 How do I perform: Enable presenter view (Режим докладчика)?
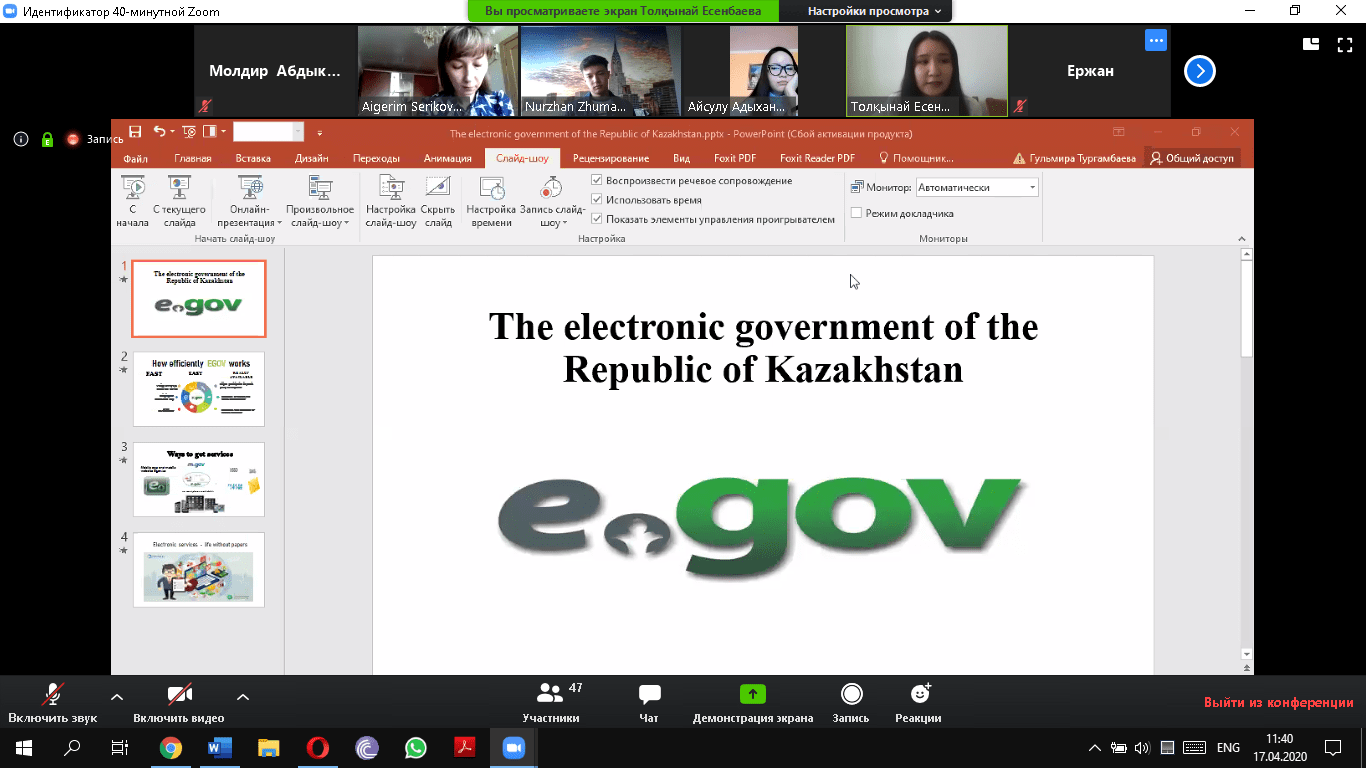coord(856,213)
